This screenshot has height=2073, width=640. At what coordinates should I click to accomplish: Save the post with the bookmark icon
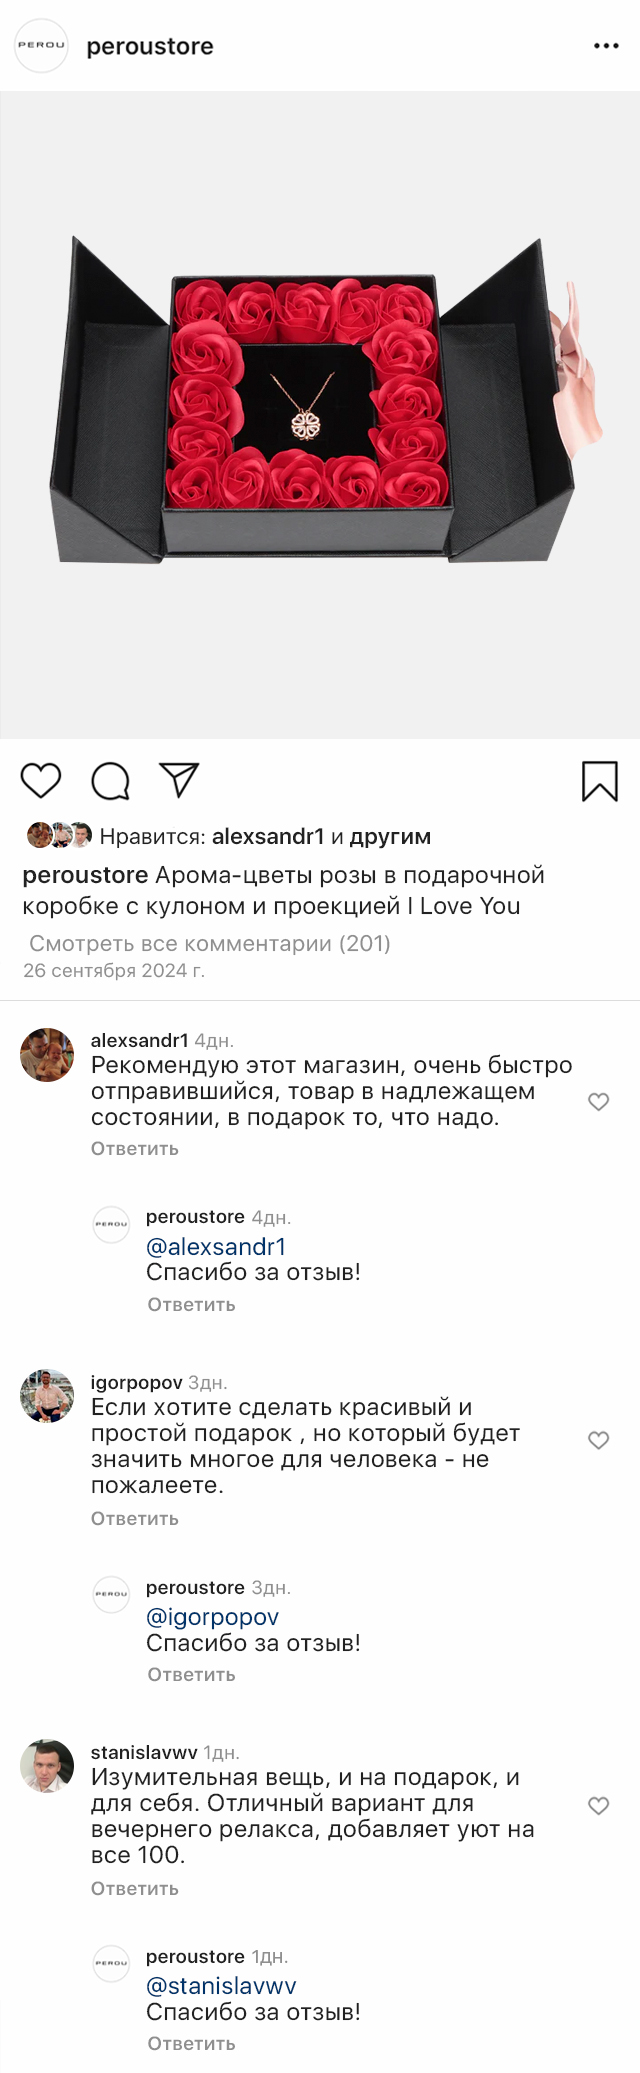[x=600, y=781]
